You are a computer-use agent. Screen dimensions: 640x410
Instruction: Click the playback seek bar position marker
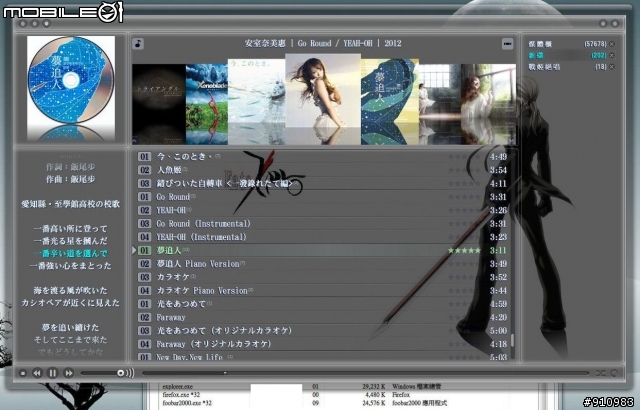pyautogui.click(x=225, y=373)
